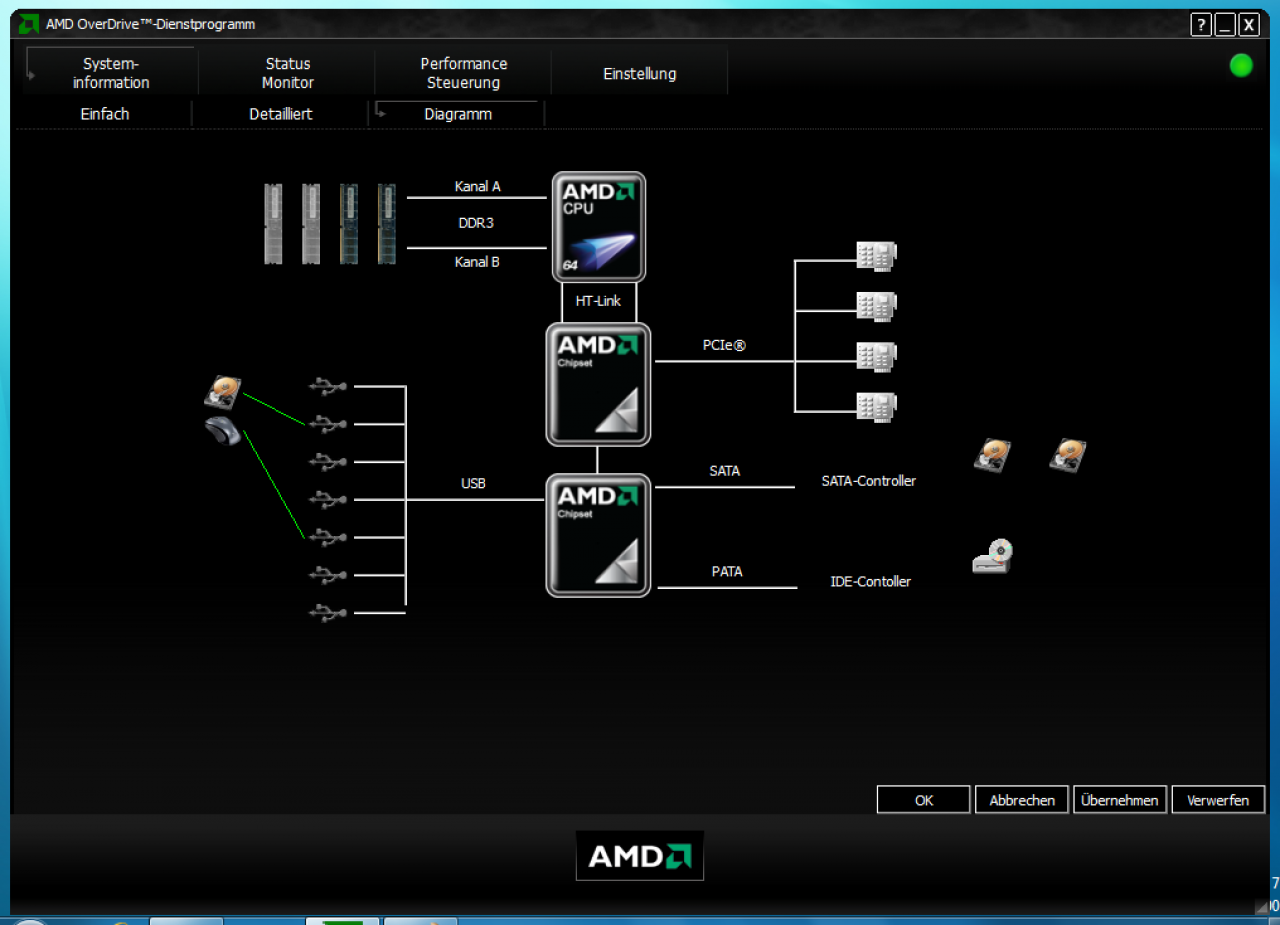
Task: Click the right SATA hard drive icon
Action: (1068, 456)
